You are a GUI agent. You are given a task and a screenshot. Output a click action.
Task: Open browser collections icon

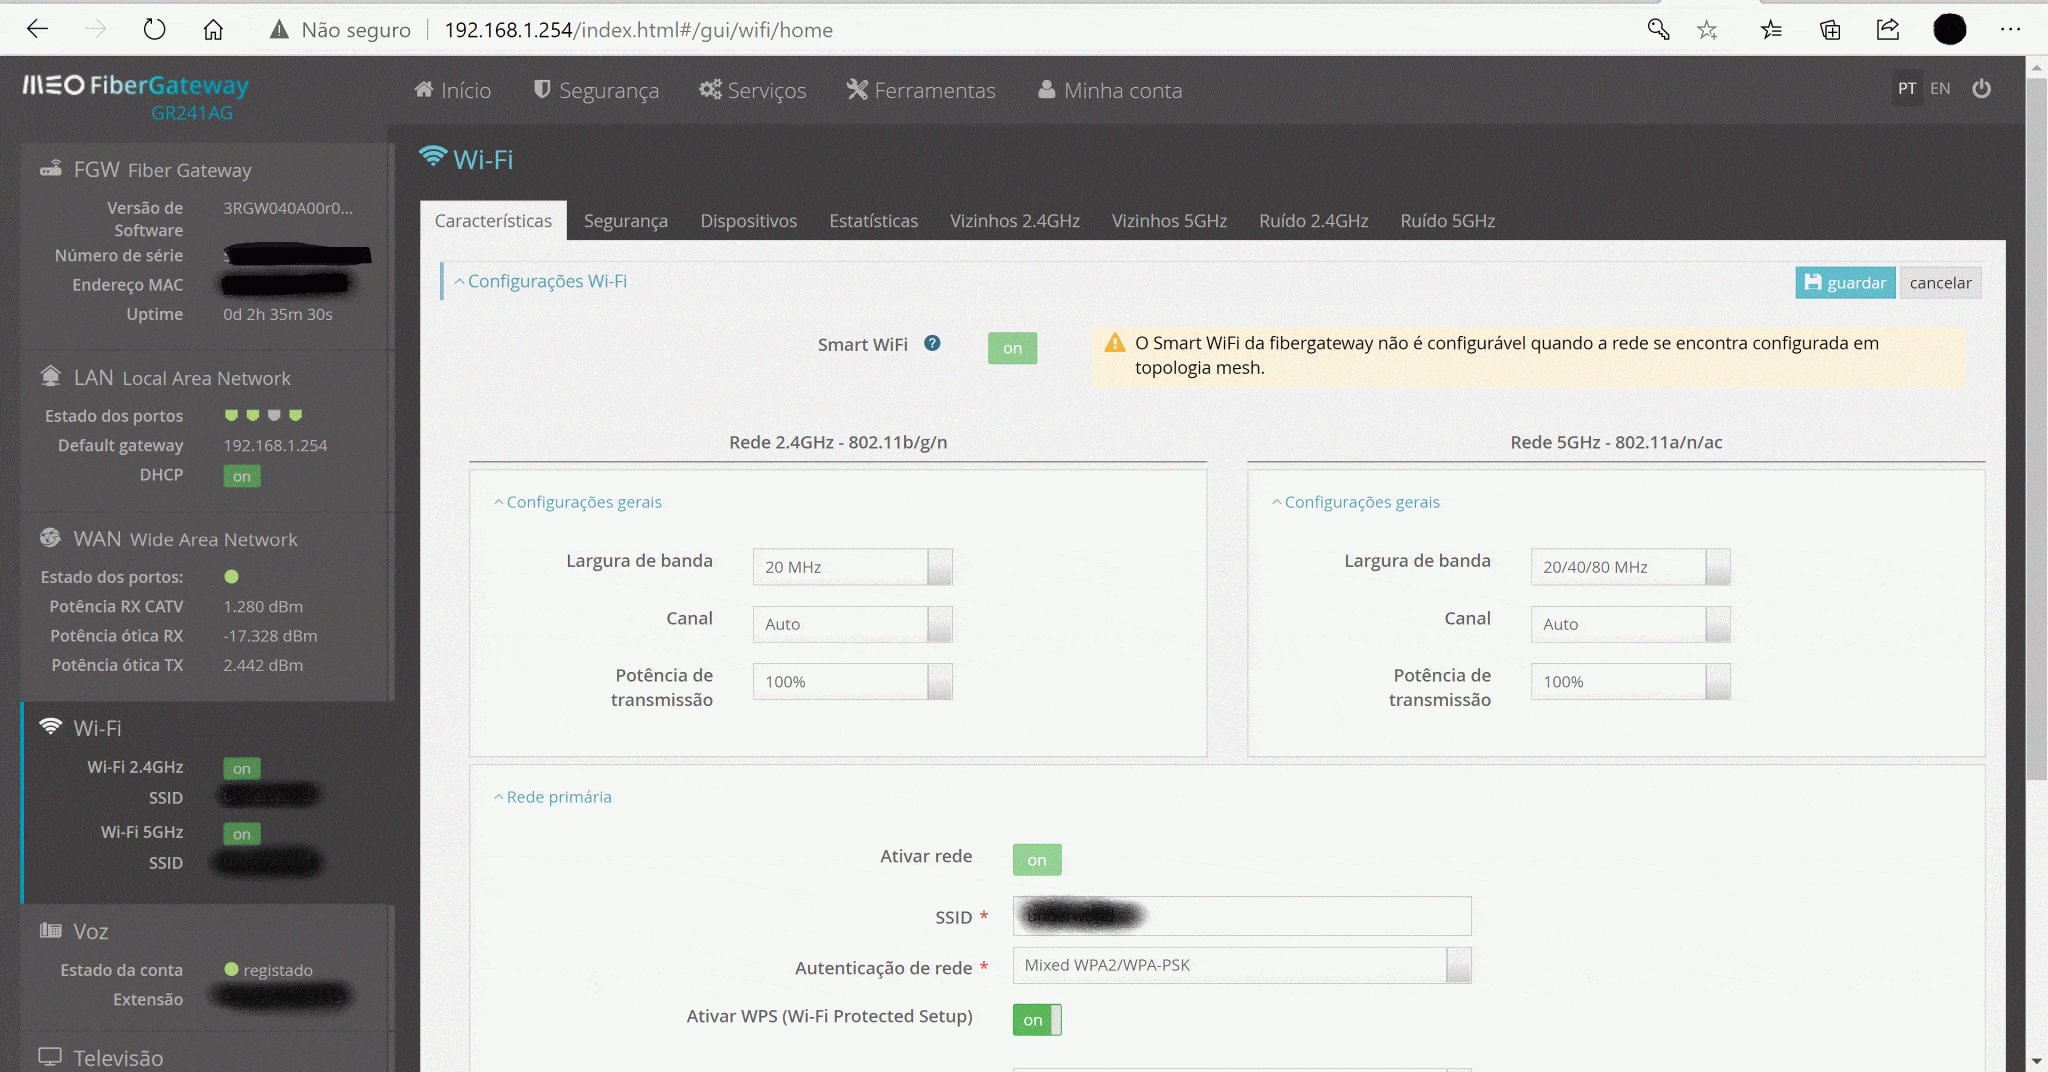[1830, 30]
